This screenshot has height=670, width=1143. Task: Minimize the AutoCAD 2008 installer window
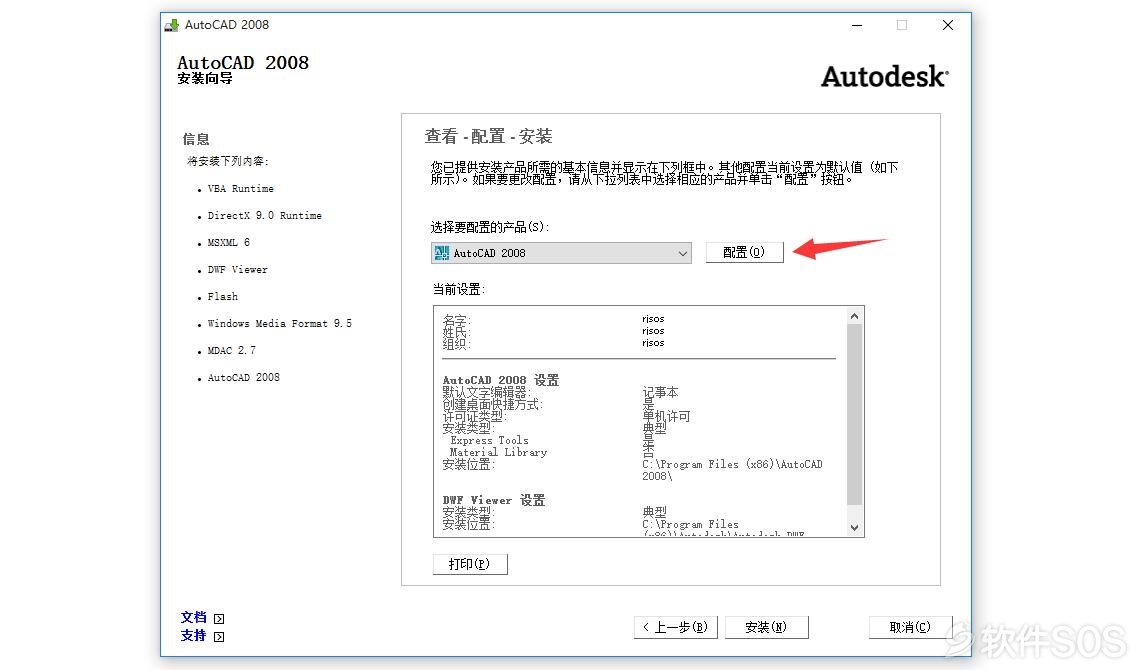click(857, 26)
